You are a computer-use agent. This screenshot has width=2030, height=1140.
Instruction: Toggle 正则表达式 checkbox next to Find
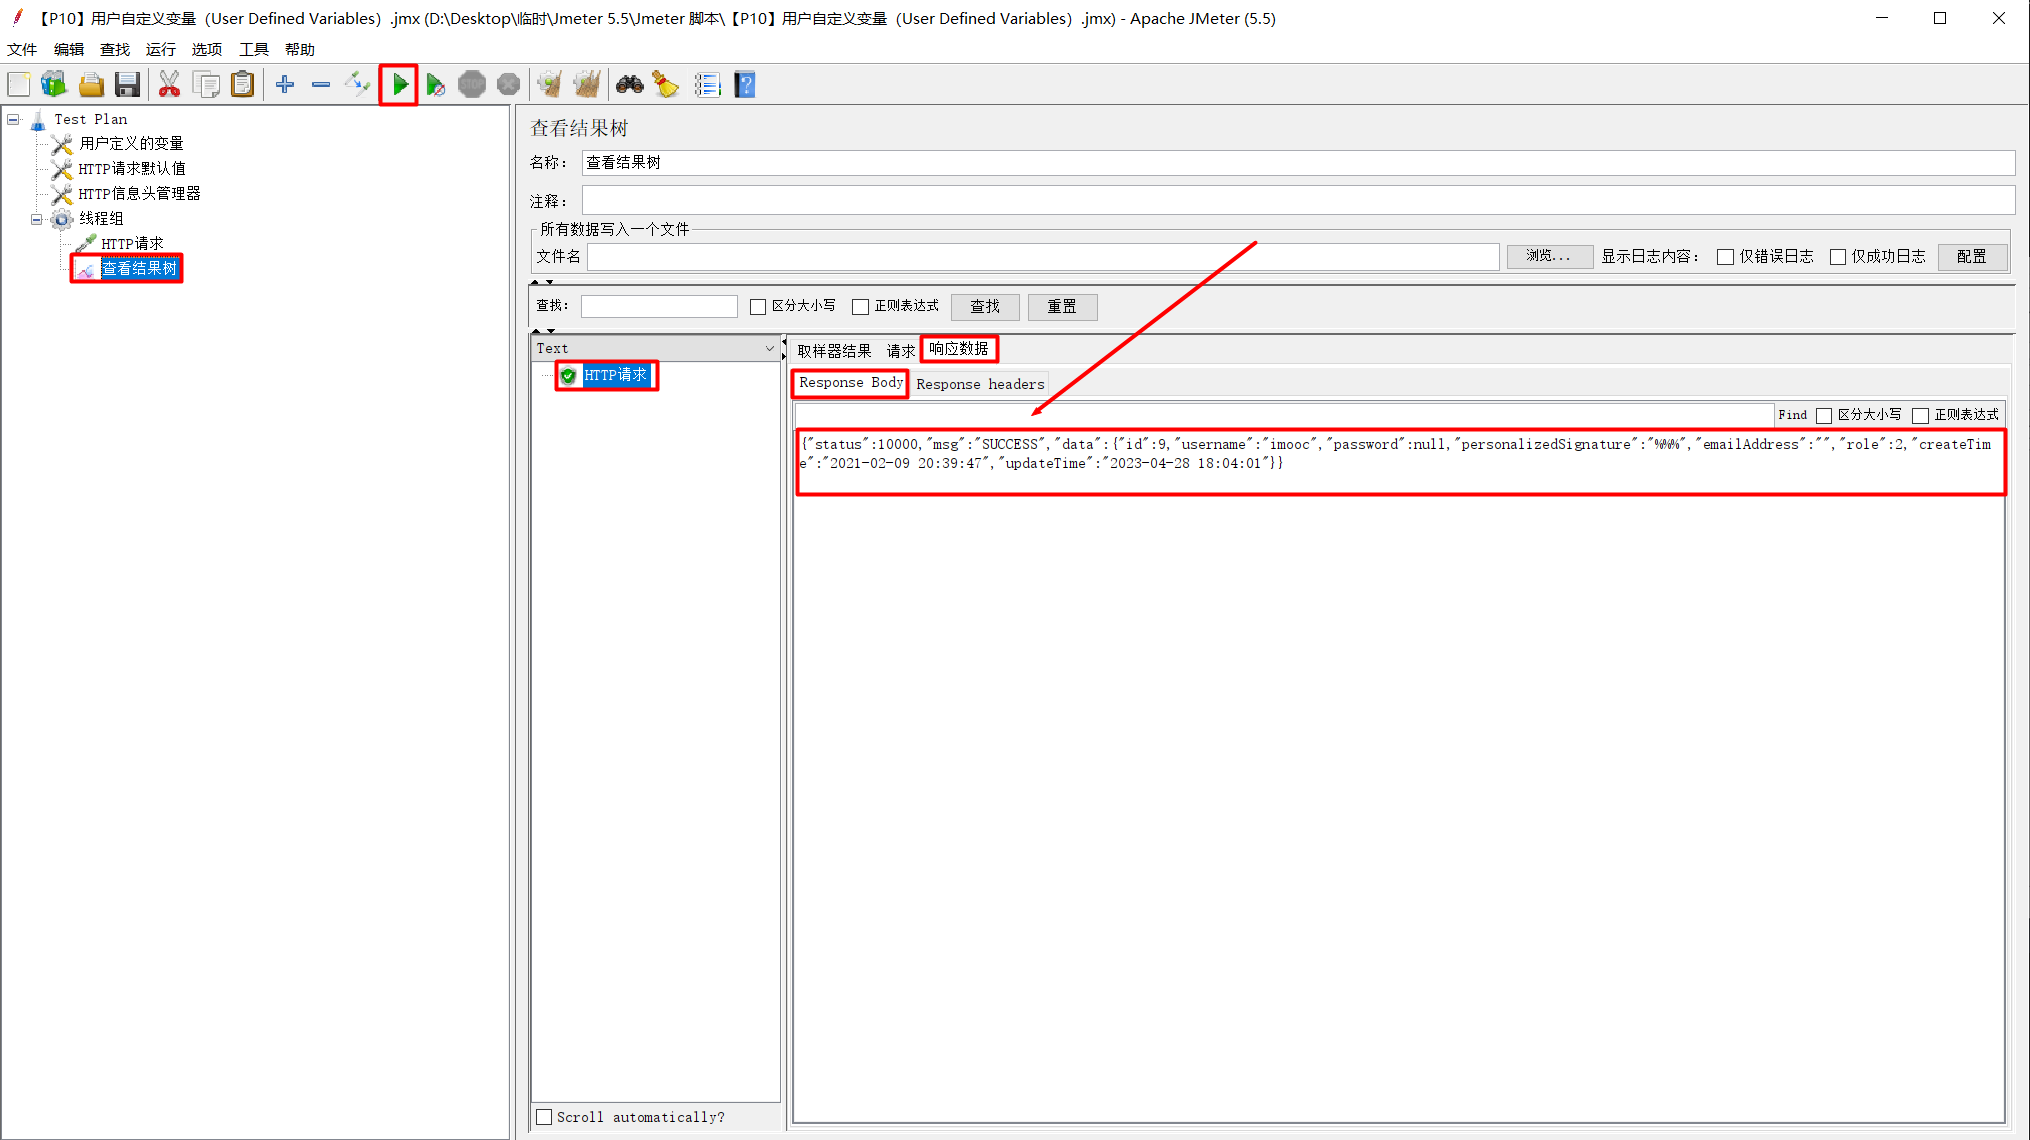1920,415
